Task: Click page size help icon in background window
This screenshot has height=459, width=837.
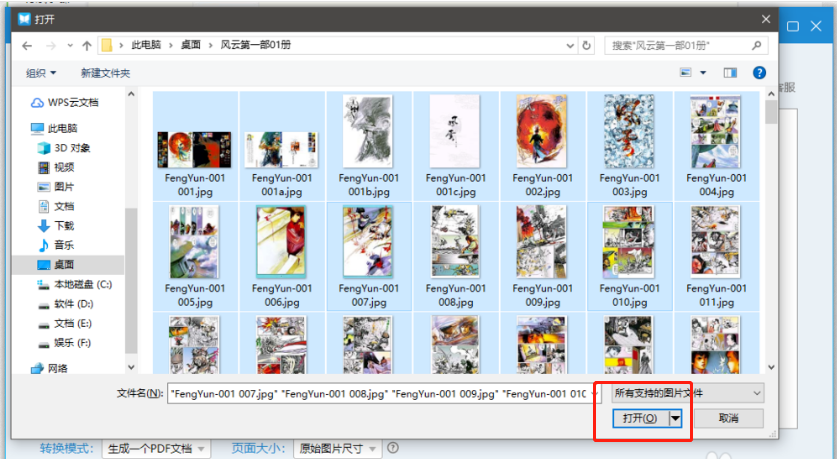Action: click(393, 448)
